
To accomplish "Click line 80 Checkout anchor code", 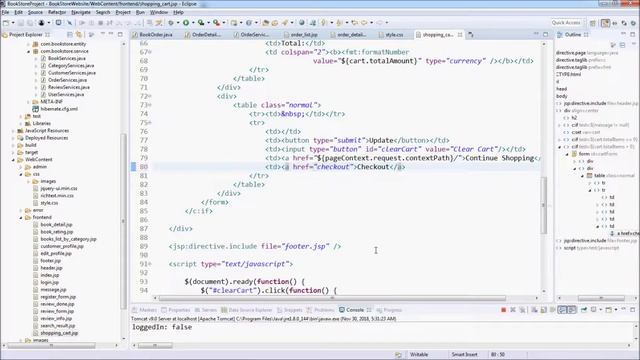I will (x=335, y=167).
